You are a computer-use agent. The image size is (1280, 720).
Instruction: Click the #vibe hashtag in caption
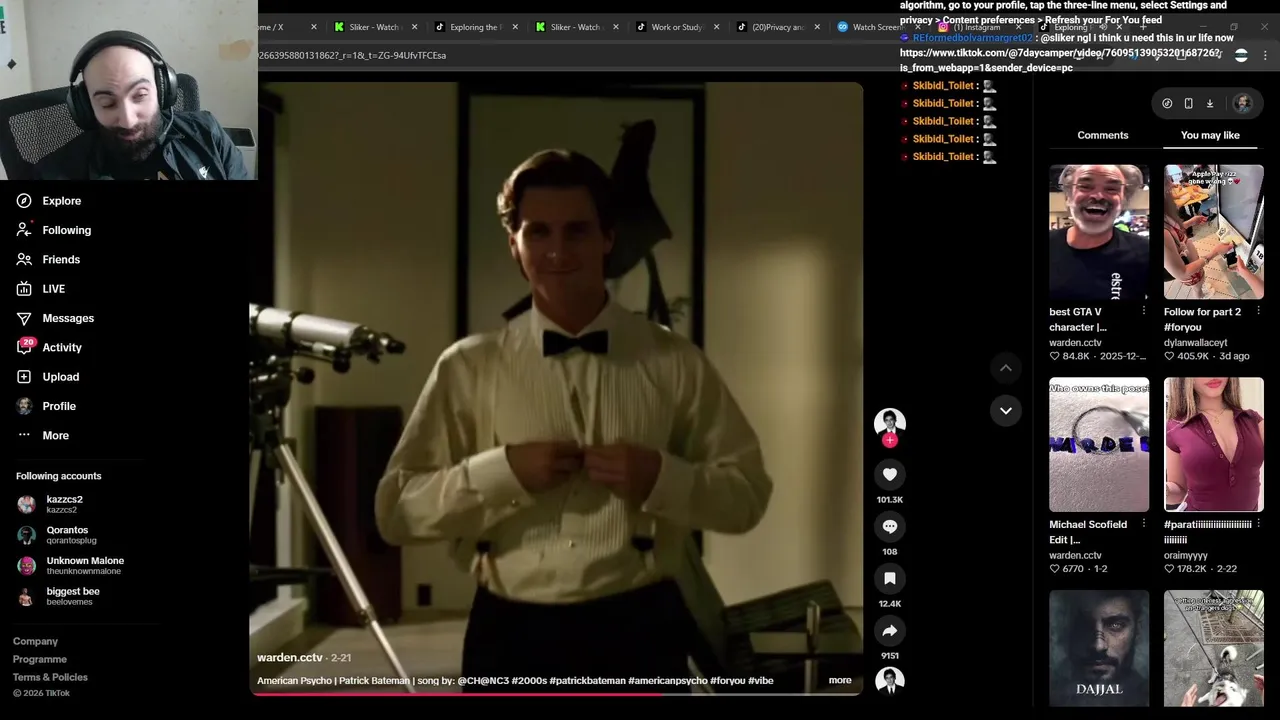[761, 681]
